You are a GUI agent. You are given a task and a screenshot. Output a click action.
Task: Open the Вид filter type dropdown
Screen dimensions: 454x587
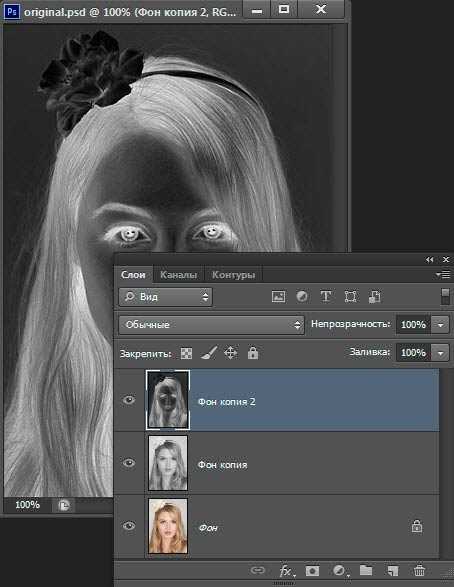click(x=165, y=297)
